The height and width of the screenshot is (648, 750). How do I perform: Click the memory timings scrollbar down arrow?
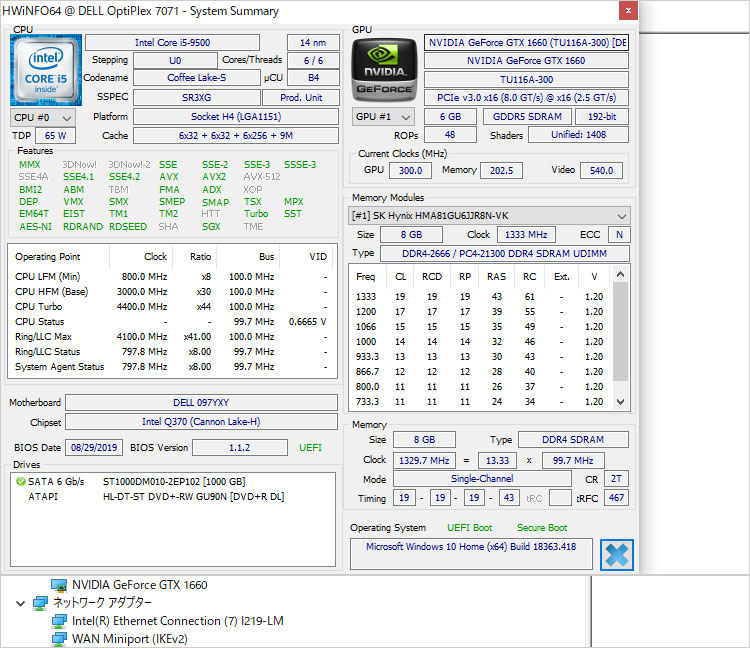pyautogui.click(x=620, y=402)
